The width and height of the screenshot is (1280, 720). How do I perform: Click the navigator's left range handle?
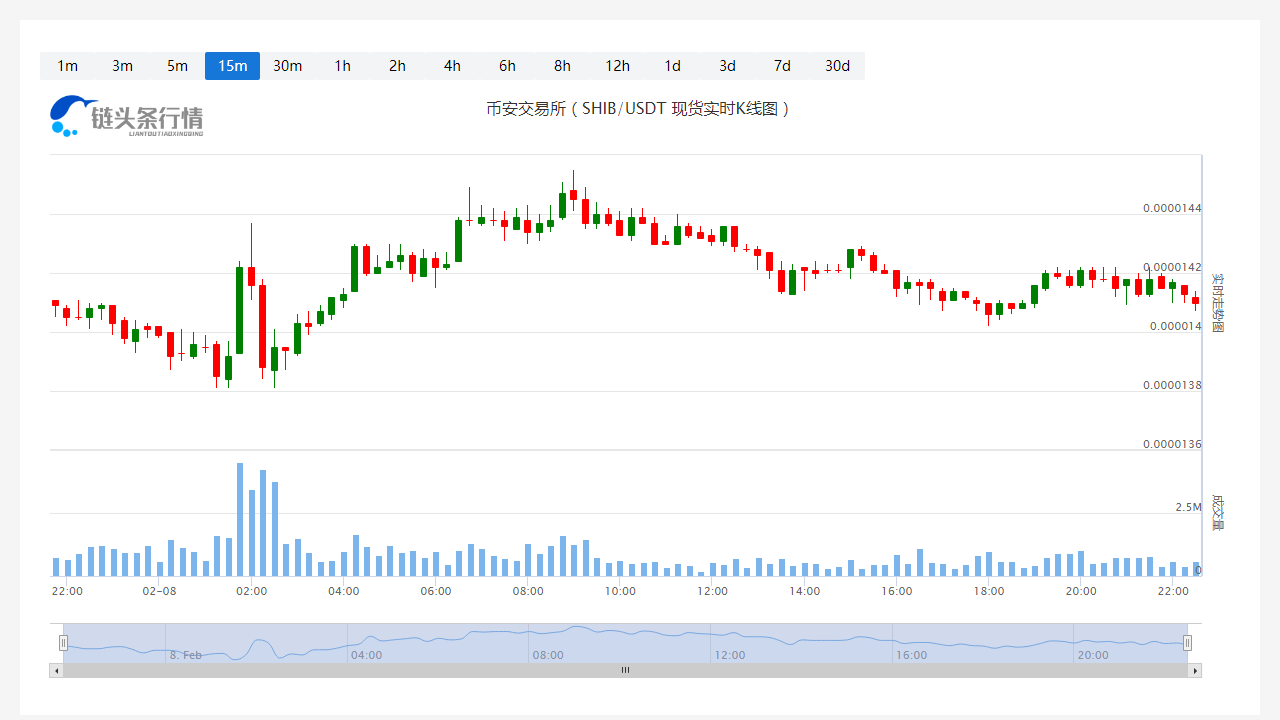(x=63, y=643)
